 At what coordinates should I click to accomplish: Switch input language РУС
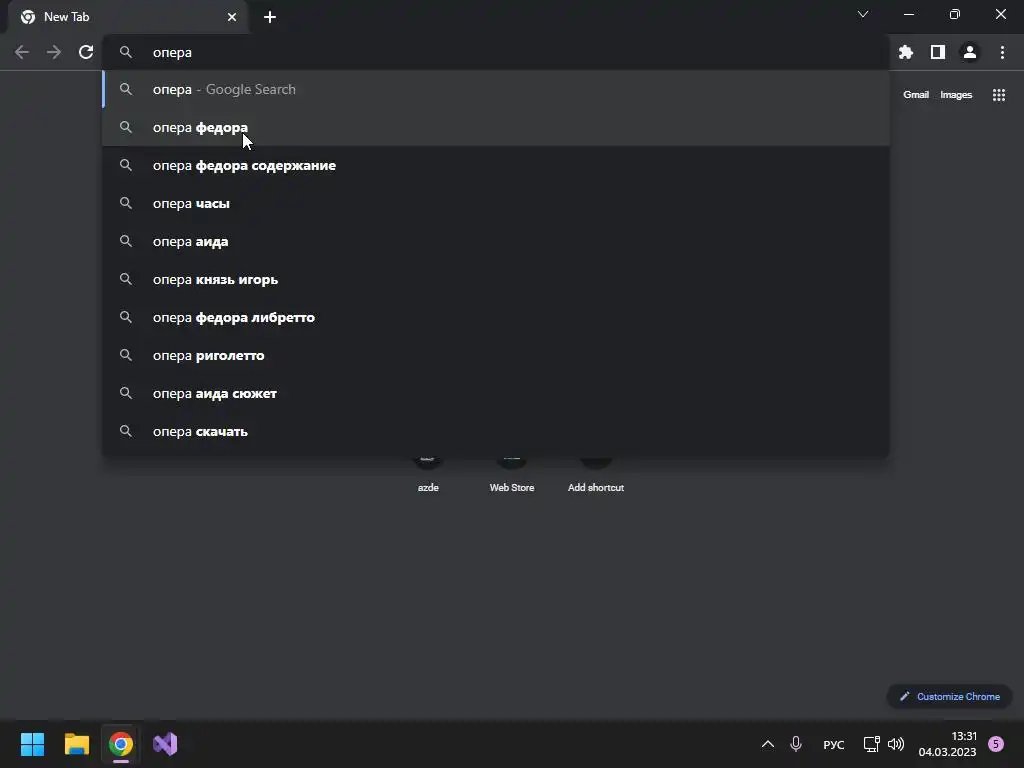coord(833,744)
